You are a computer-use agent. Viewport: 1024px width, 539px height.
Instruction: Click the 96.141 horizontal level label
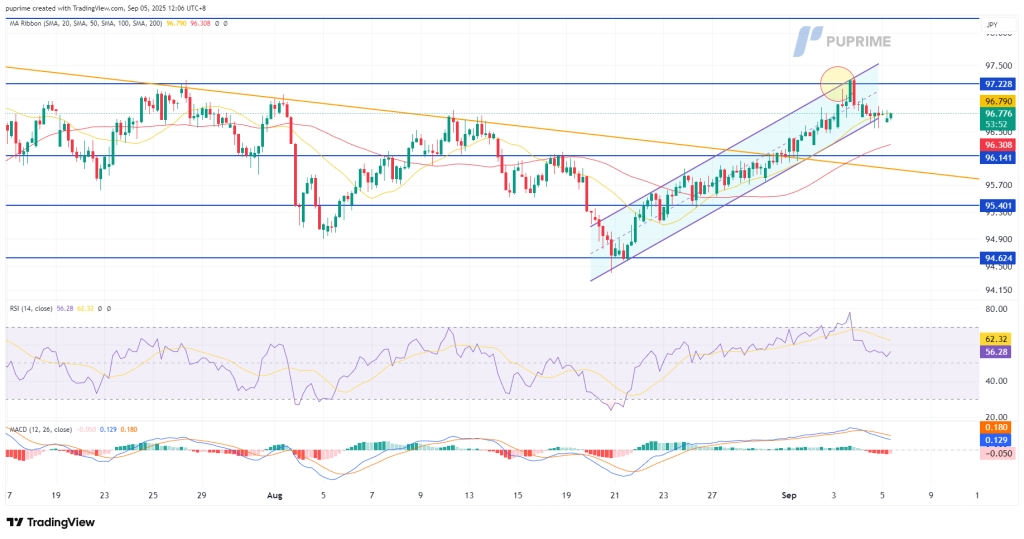[x=999, y=157]
